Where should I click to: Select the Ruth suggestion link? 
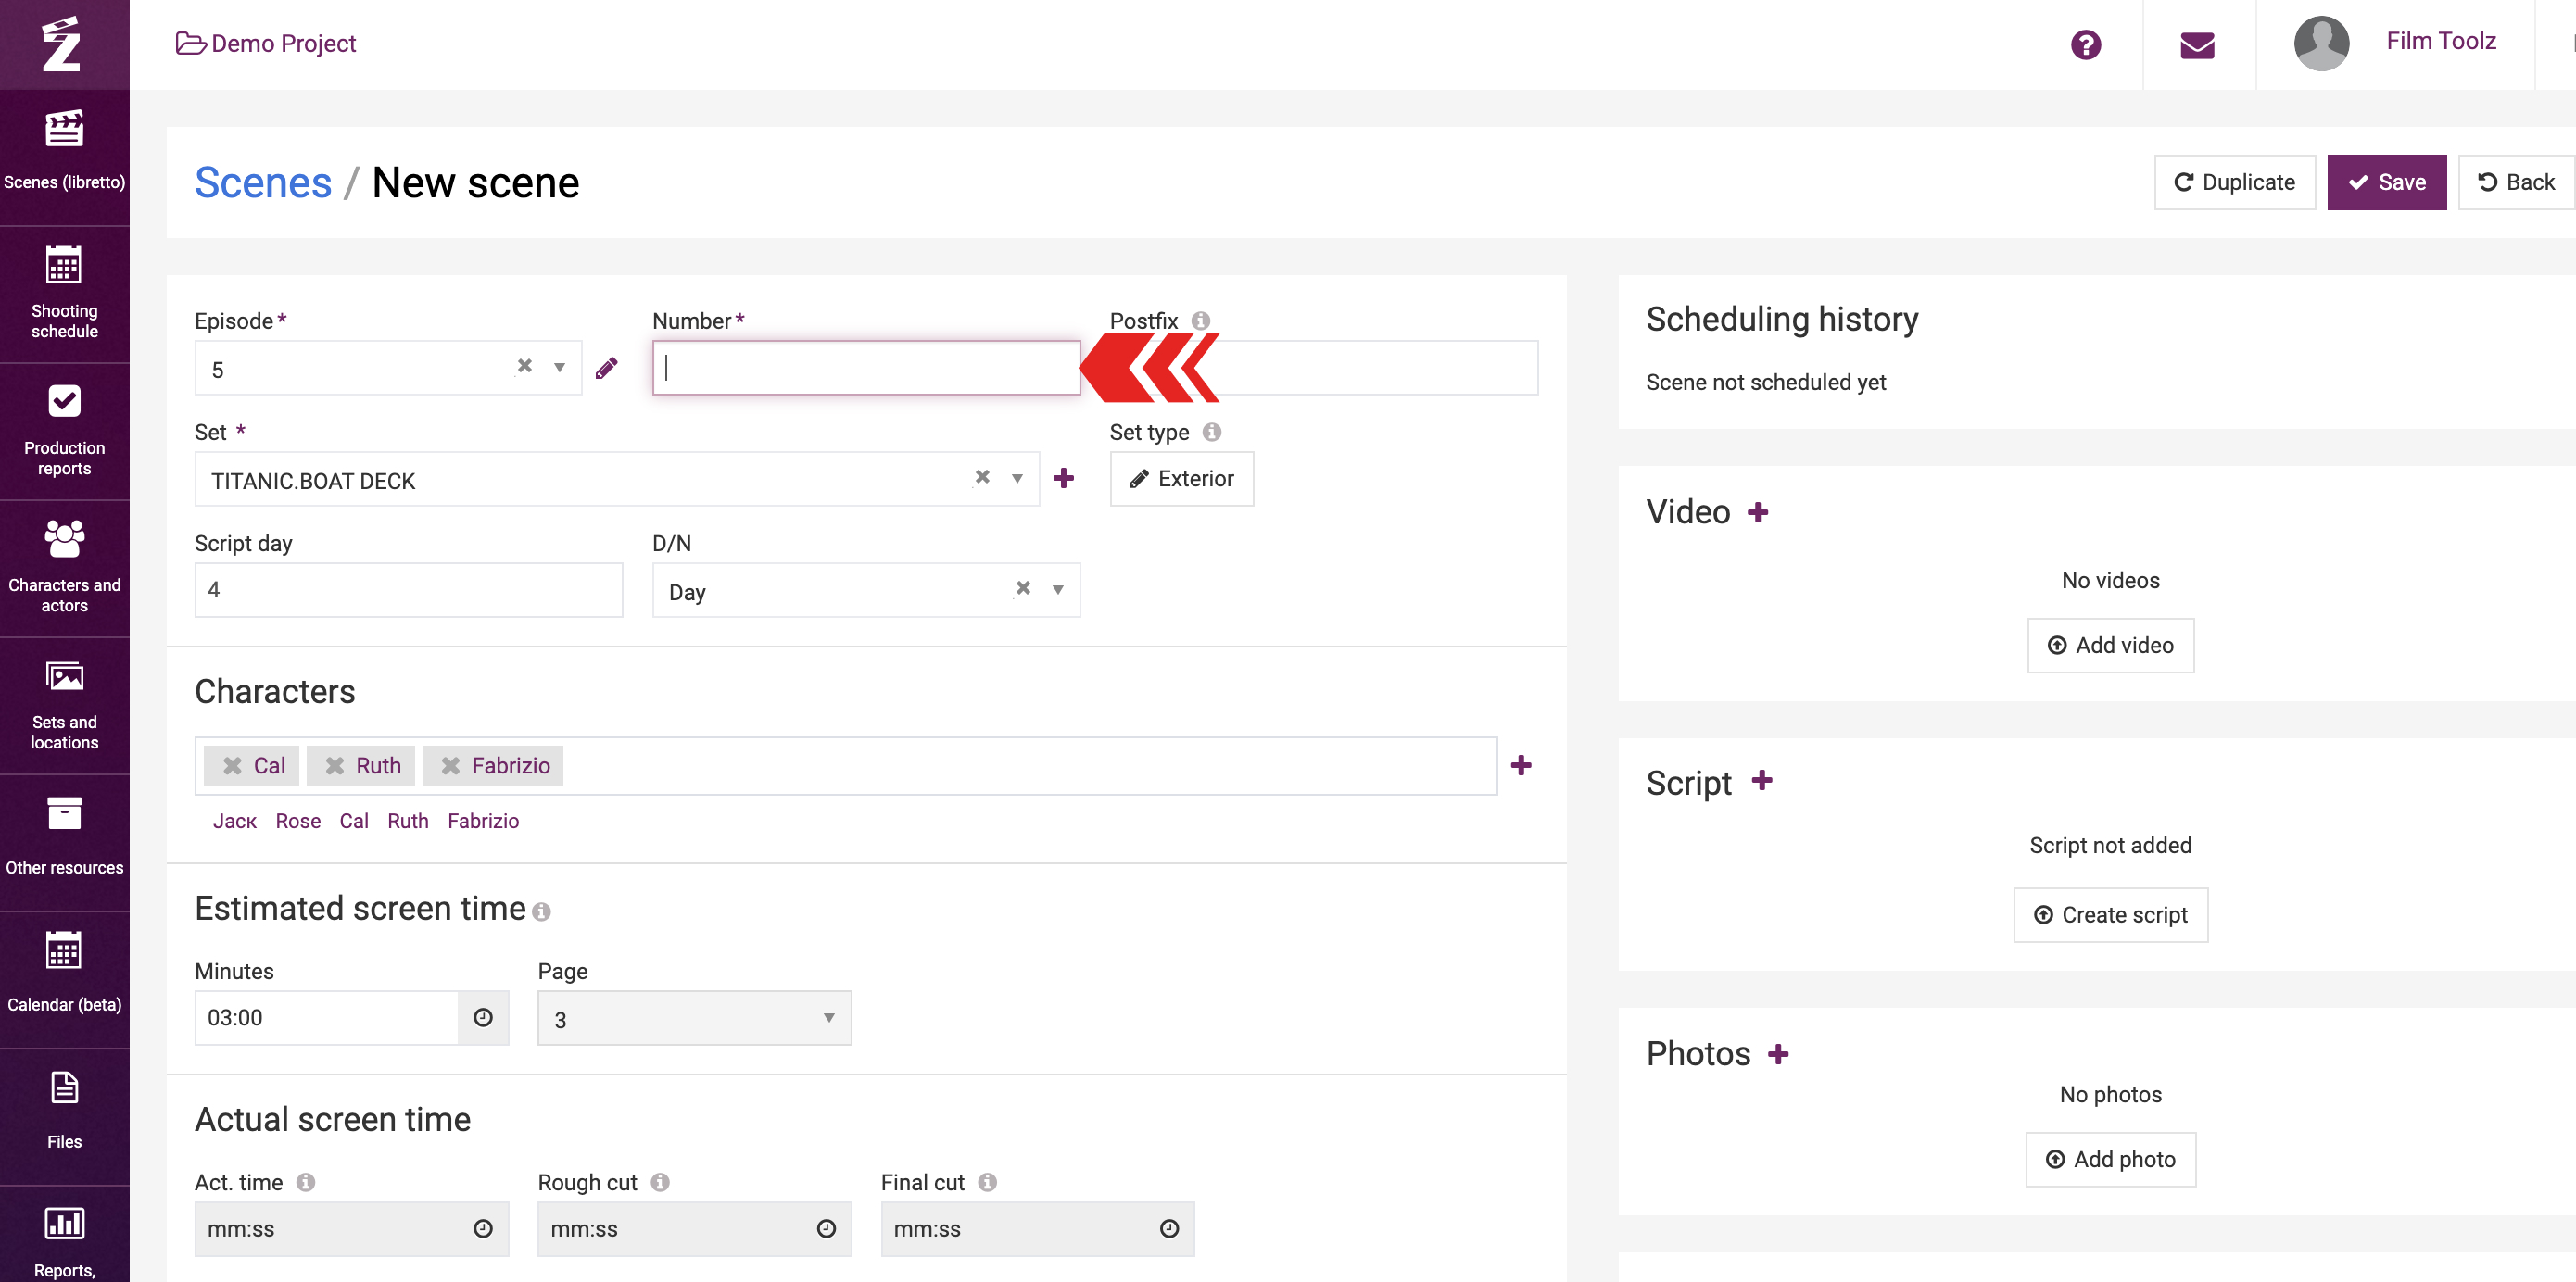(408, 821)
